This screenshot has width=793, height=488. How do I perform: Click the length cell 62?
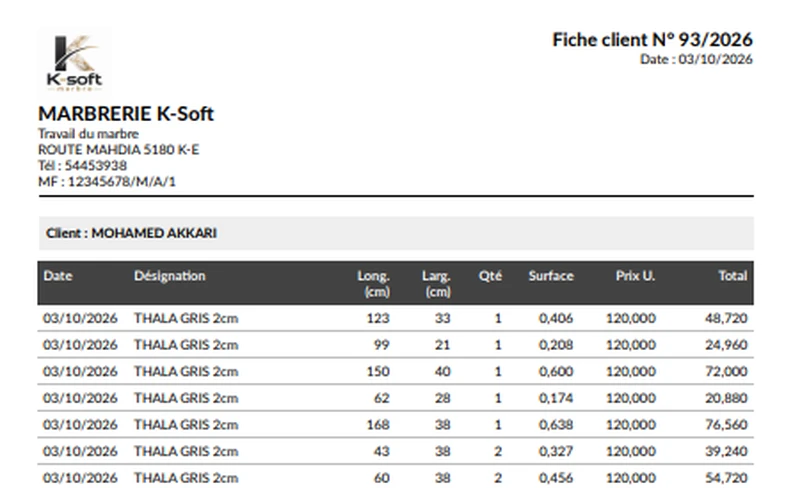382,398
